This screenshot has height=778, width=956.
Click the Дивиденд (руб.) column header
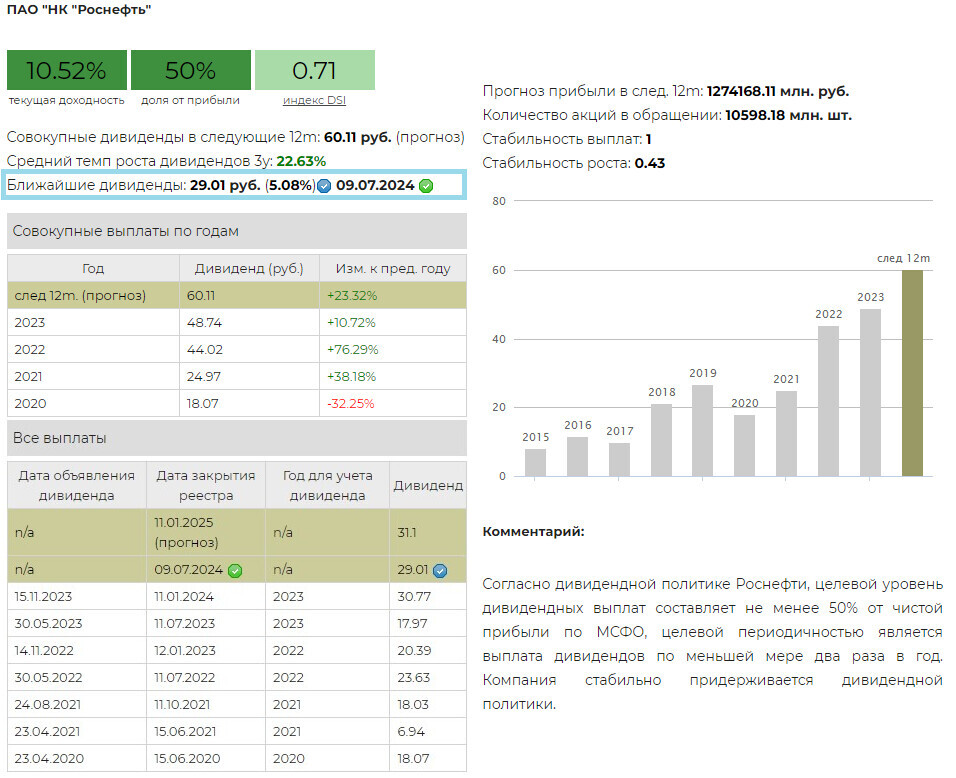[x=249, y=268]
